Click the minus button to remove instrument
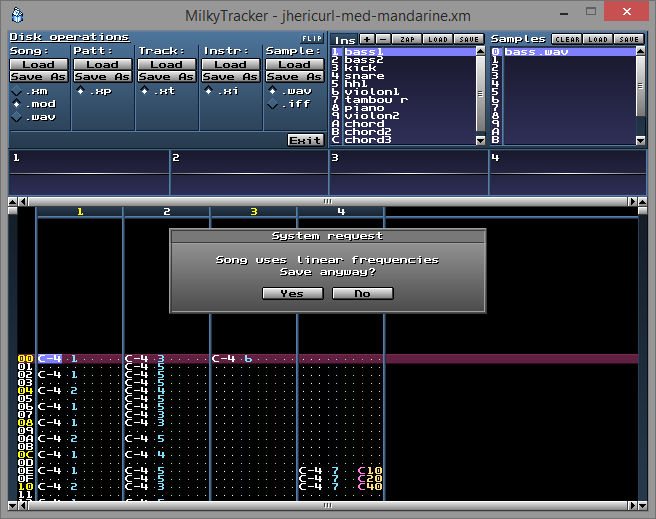Image resolution: width=656 pixels, height=519 pixels. 383,39
